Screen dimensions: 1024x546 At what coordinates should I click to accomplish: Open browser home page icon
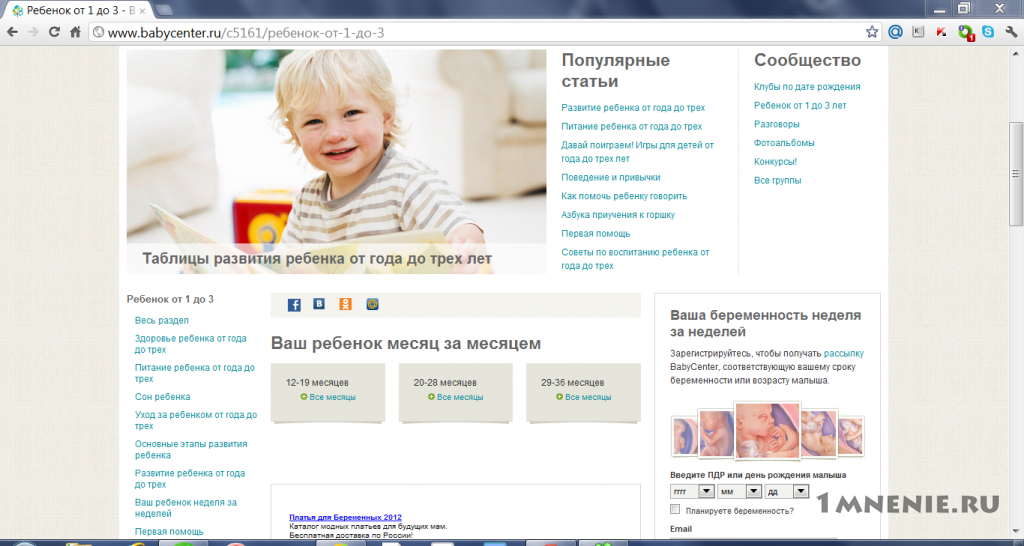(75, 32)
